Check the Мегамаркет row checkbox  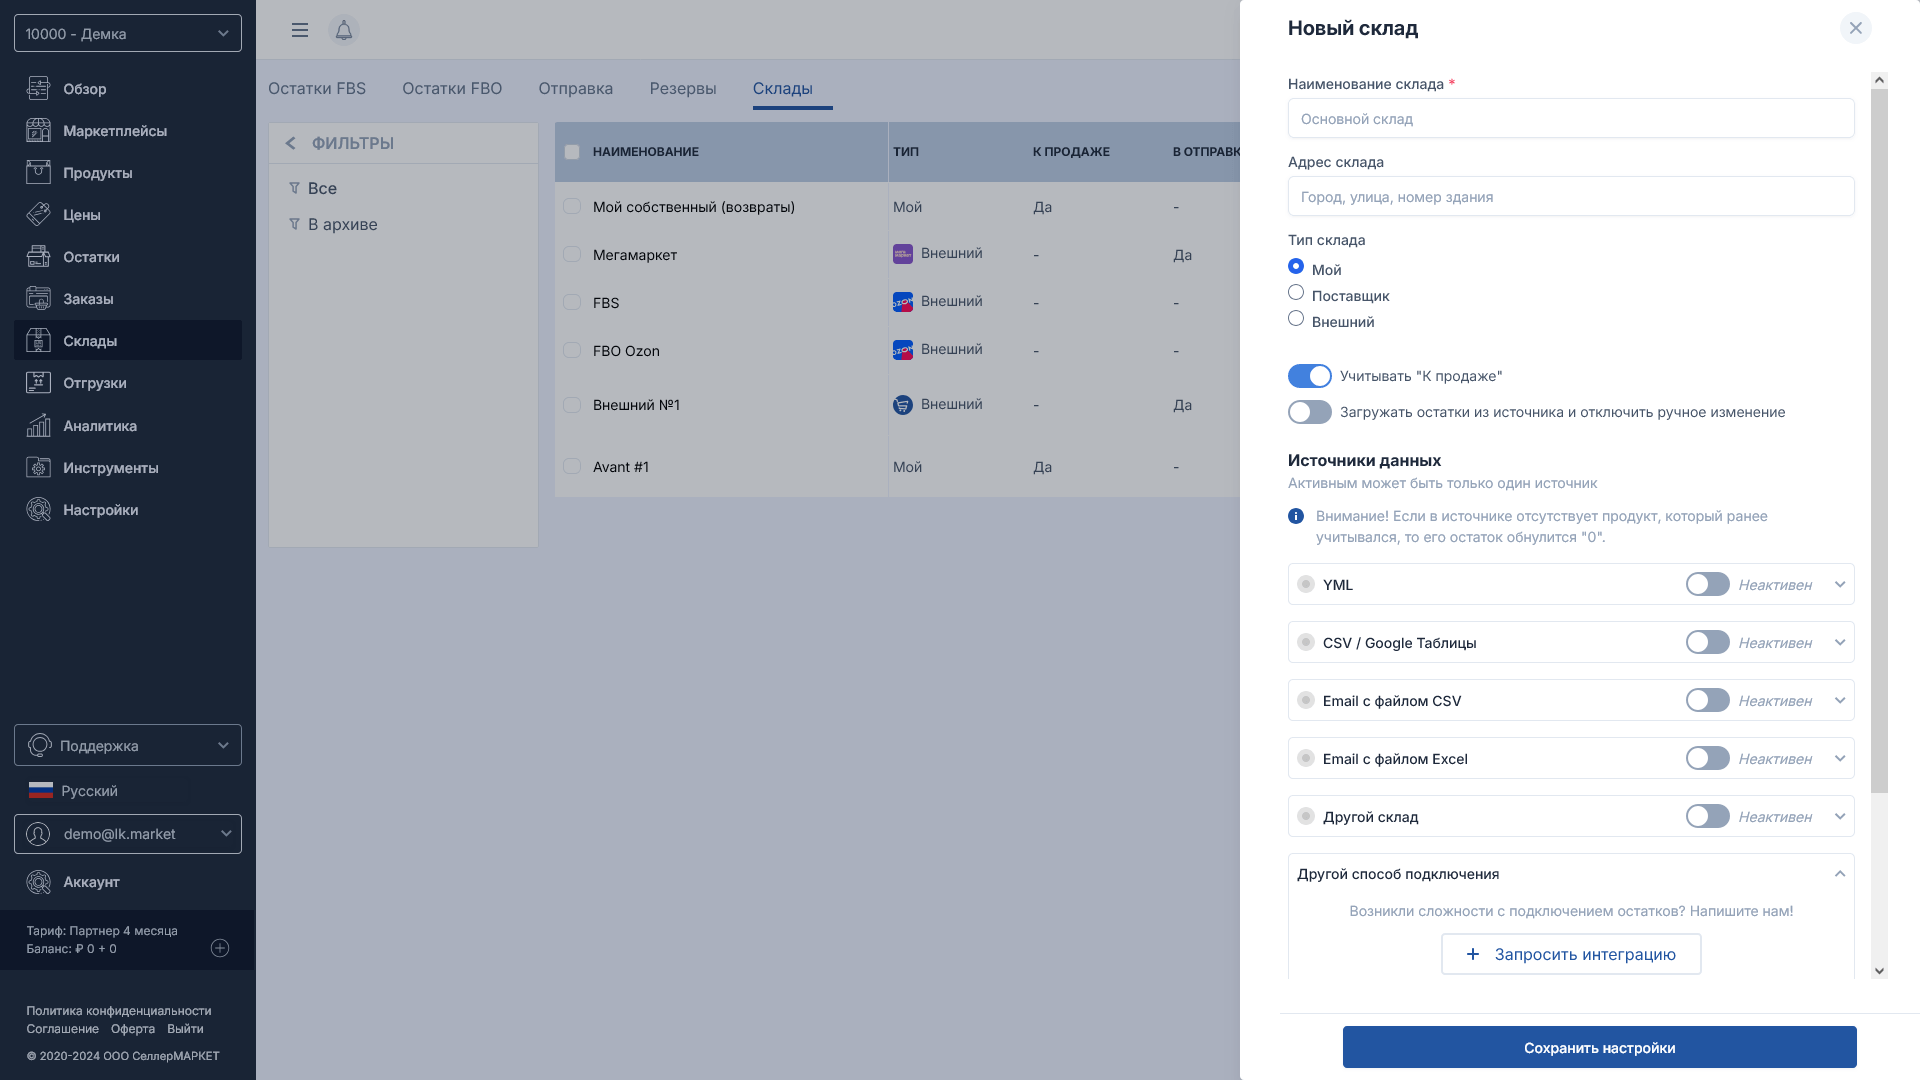572,254
